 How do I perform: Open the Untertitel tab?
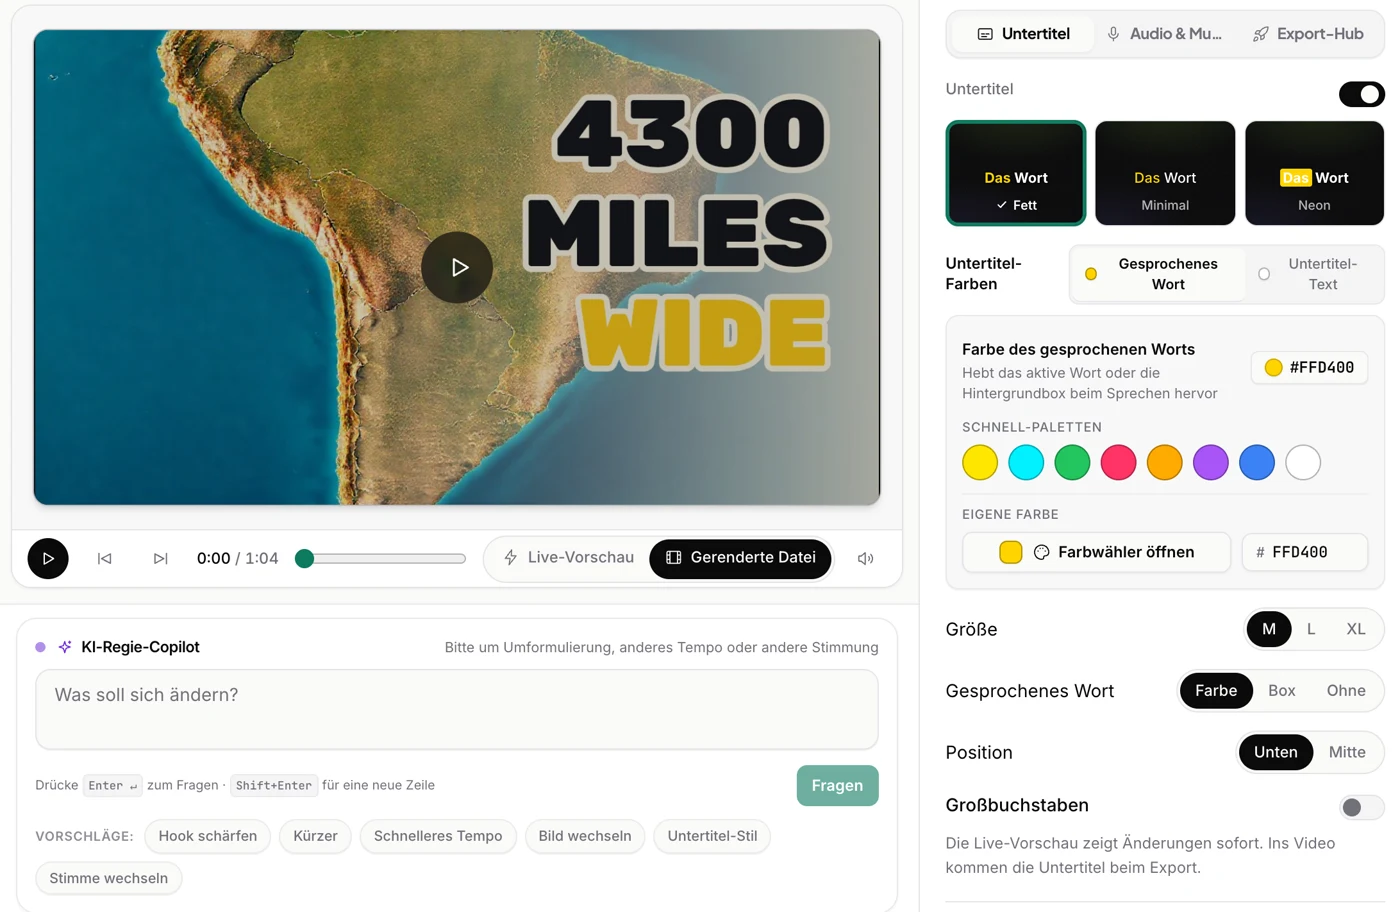click(x=1023, y=34)
